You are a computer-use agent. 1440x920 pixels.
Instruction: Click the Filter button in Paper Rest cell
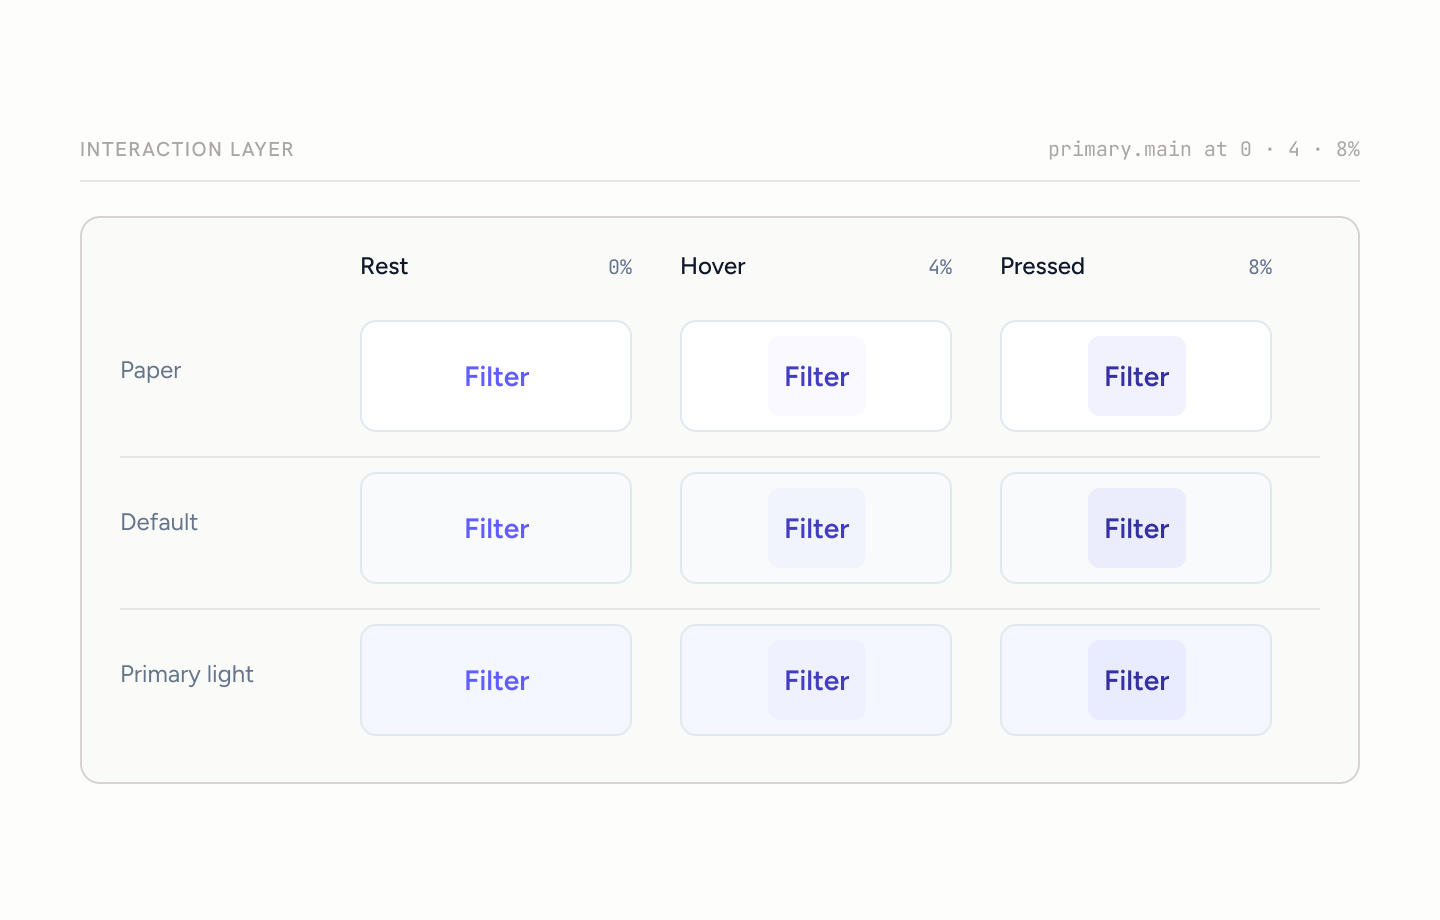click(496, 376)
